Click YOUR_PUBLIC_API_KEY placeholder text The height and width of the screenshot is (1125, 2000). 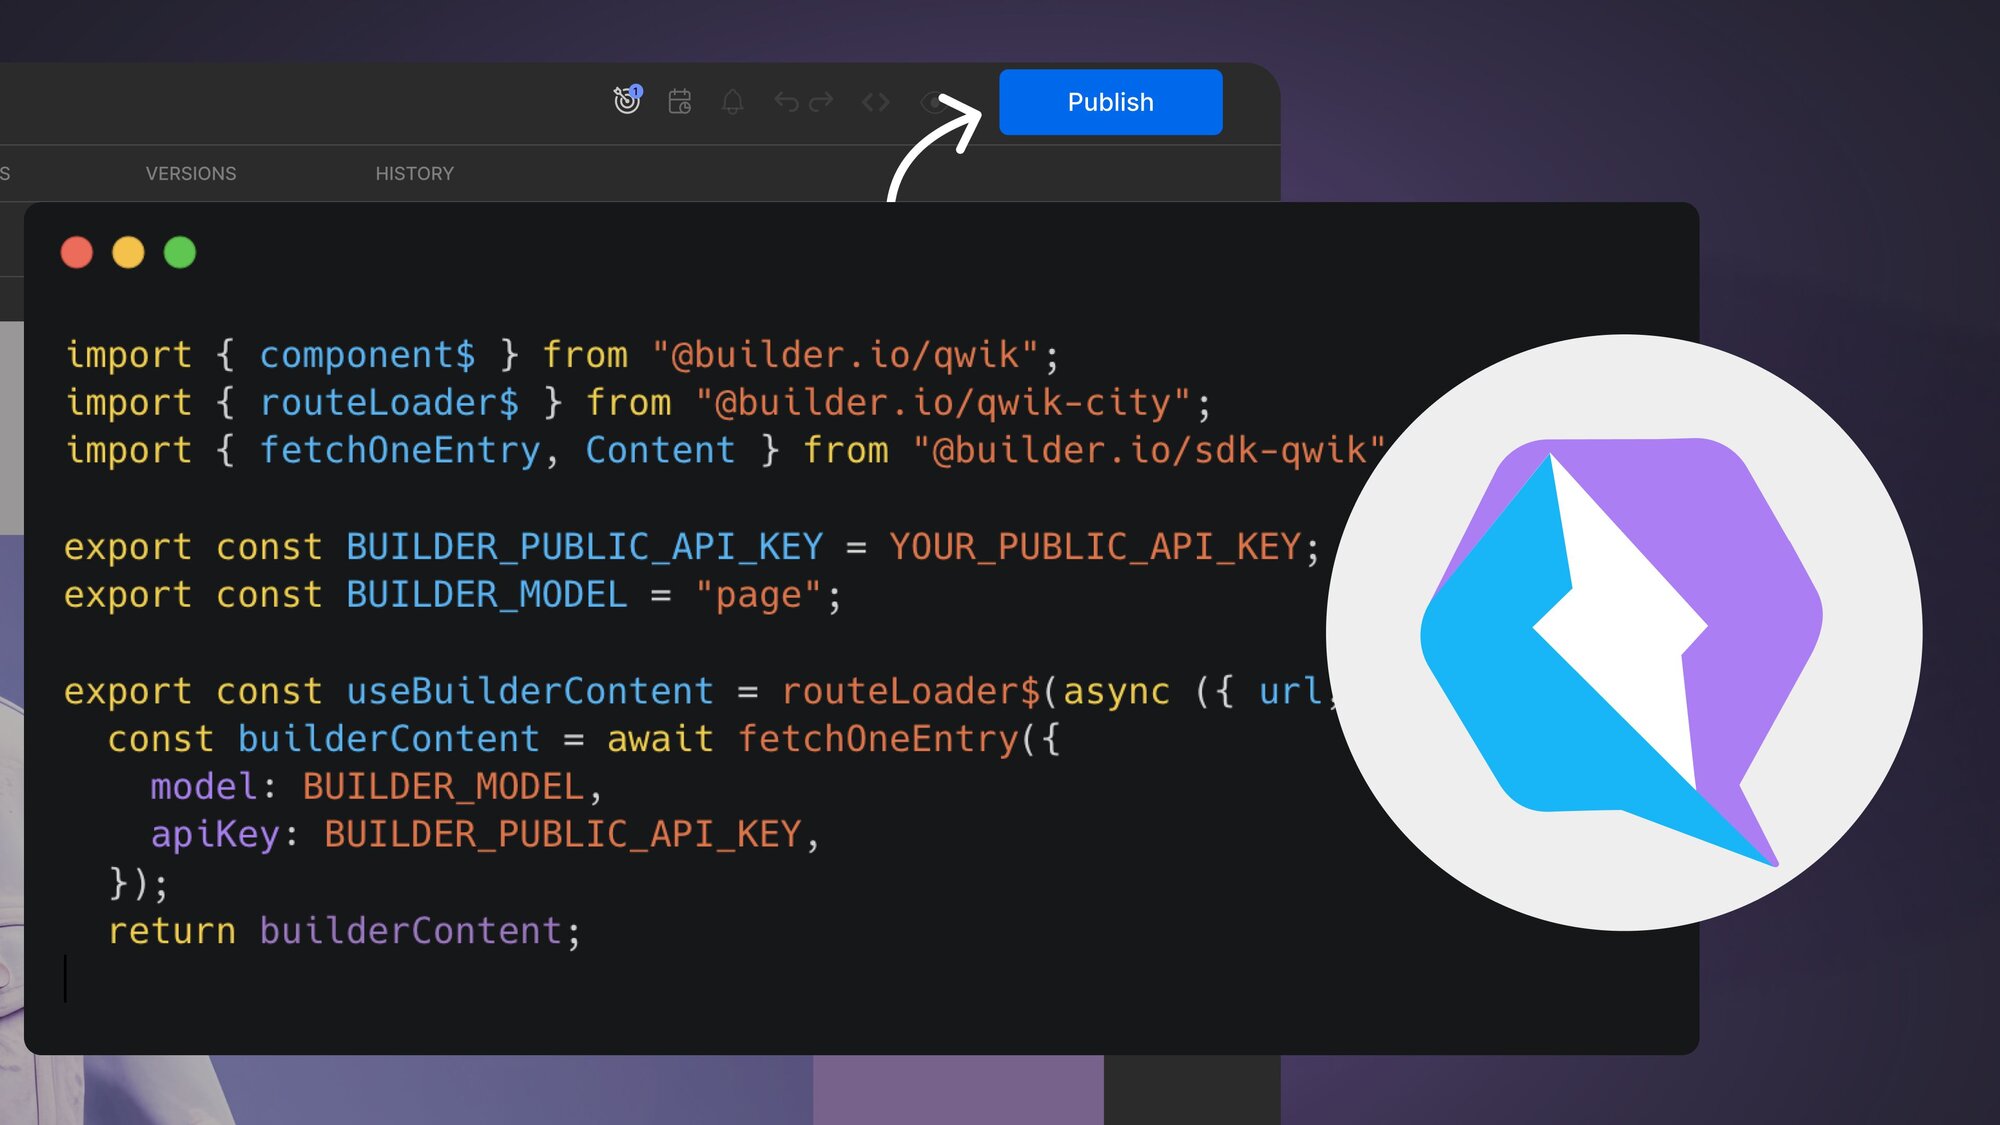1095,547
